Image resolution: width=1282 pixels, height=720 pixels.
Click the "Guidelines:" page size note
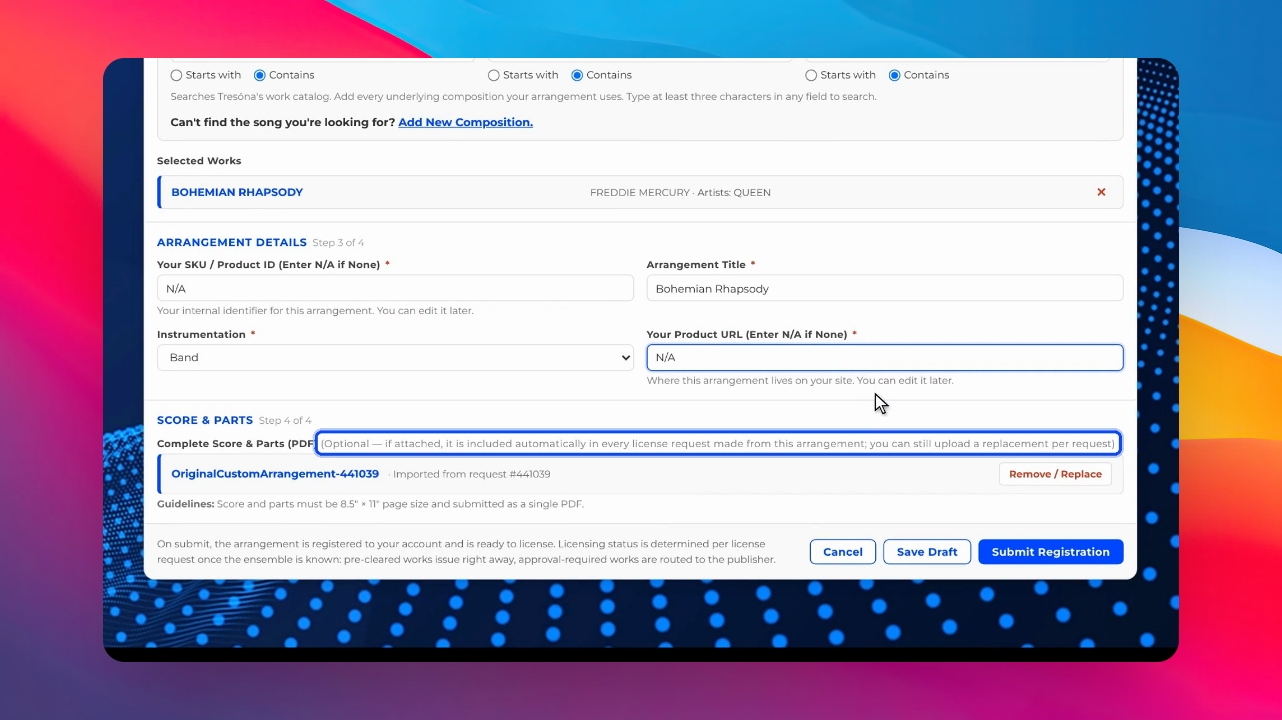(370, 504)
